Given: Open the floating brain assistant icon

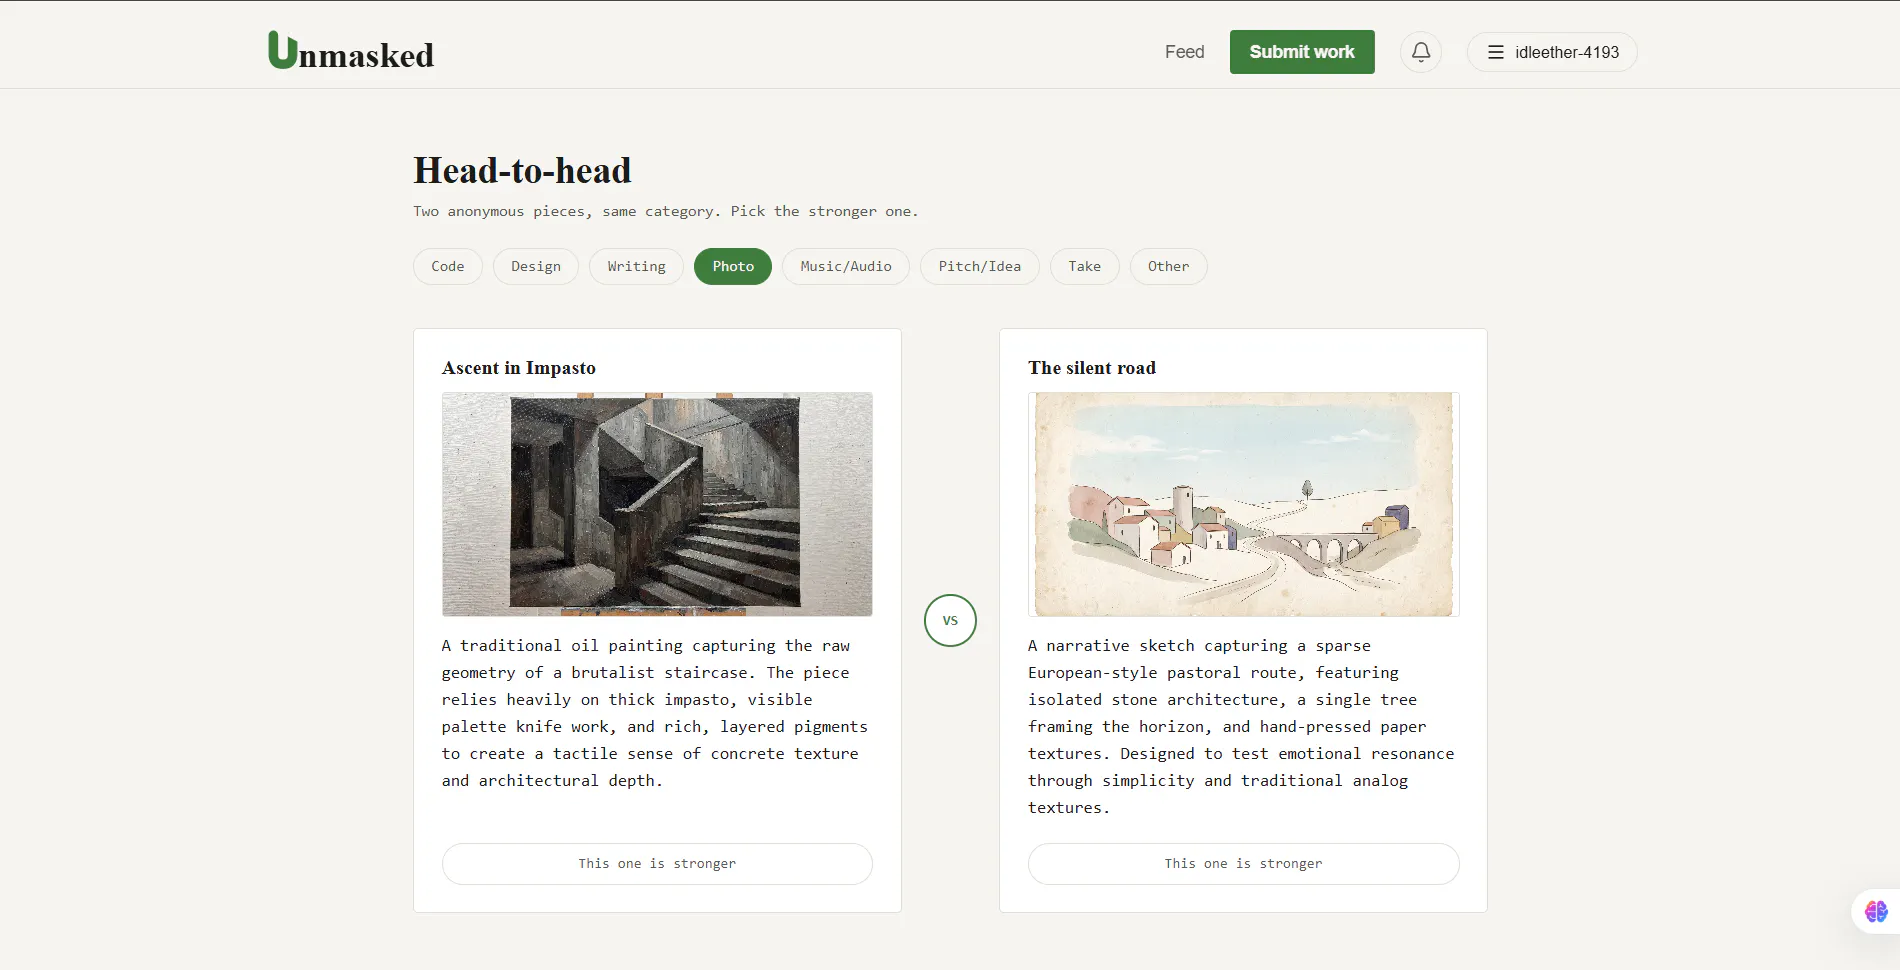Looking at the screenshot, I should pos(1876,911).
